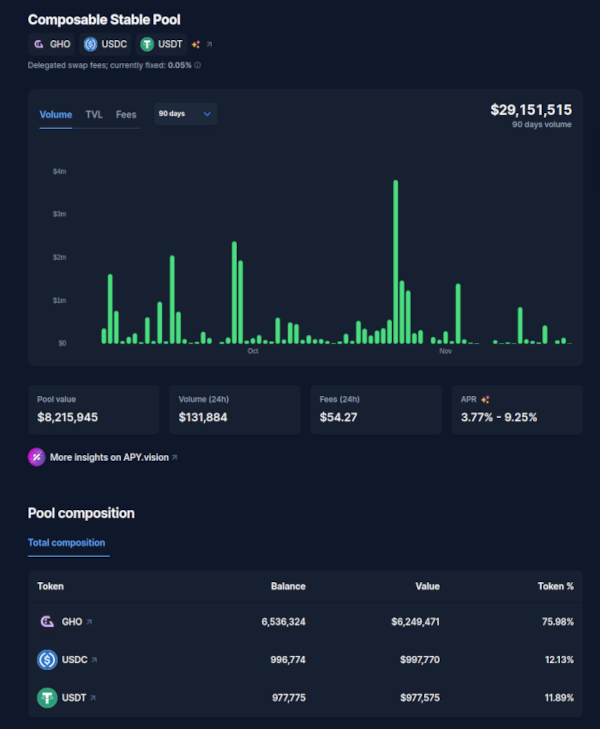600x729 pixels.
Task: Click the Nov axis label on chart
Action: pos(445,351)
